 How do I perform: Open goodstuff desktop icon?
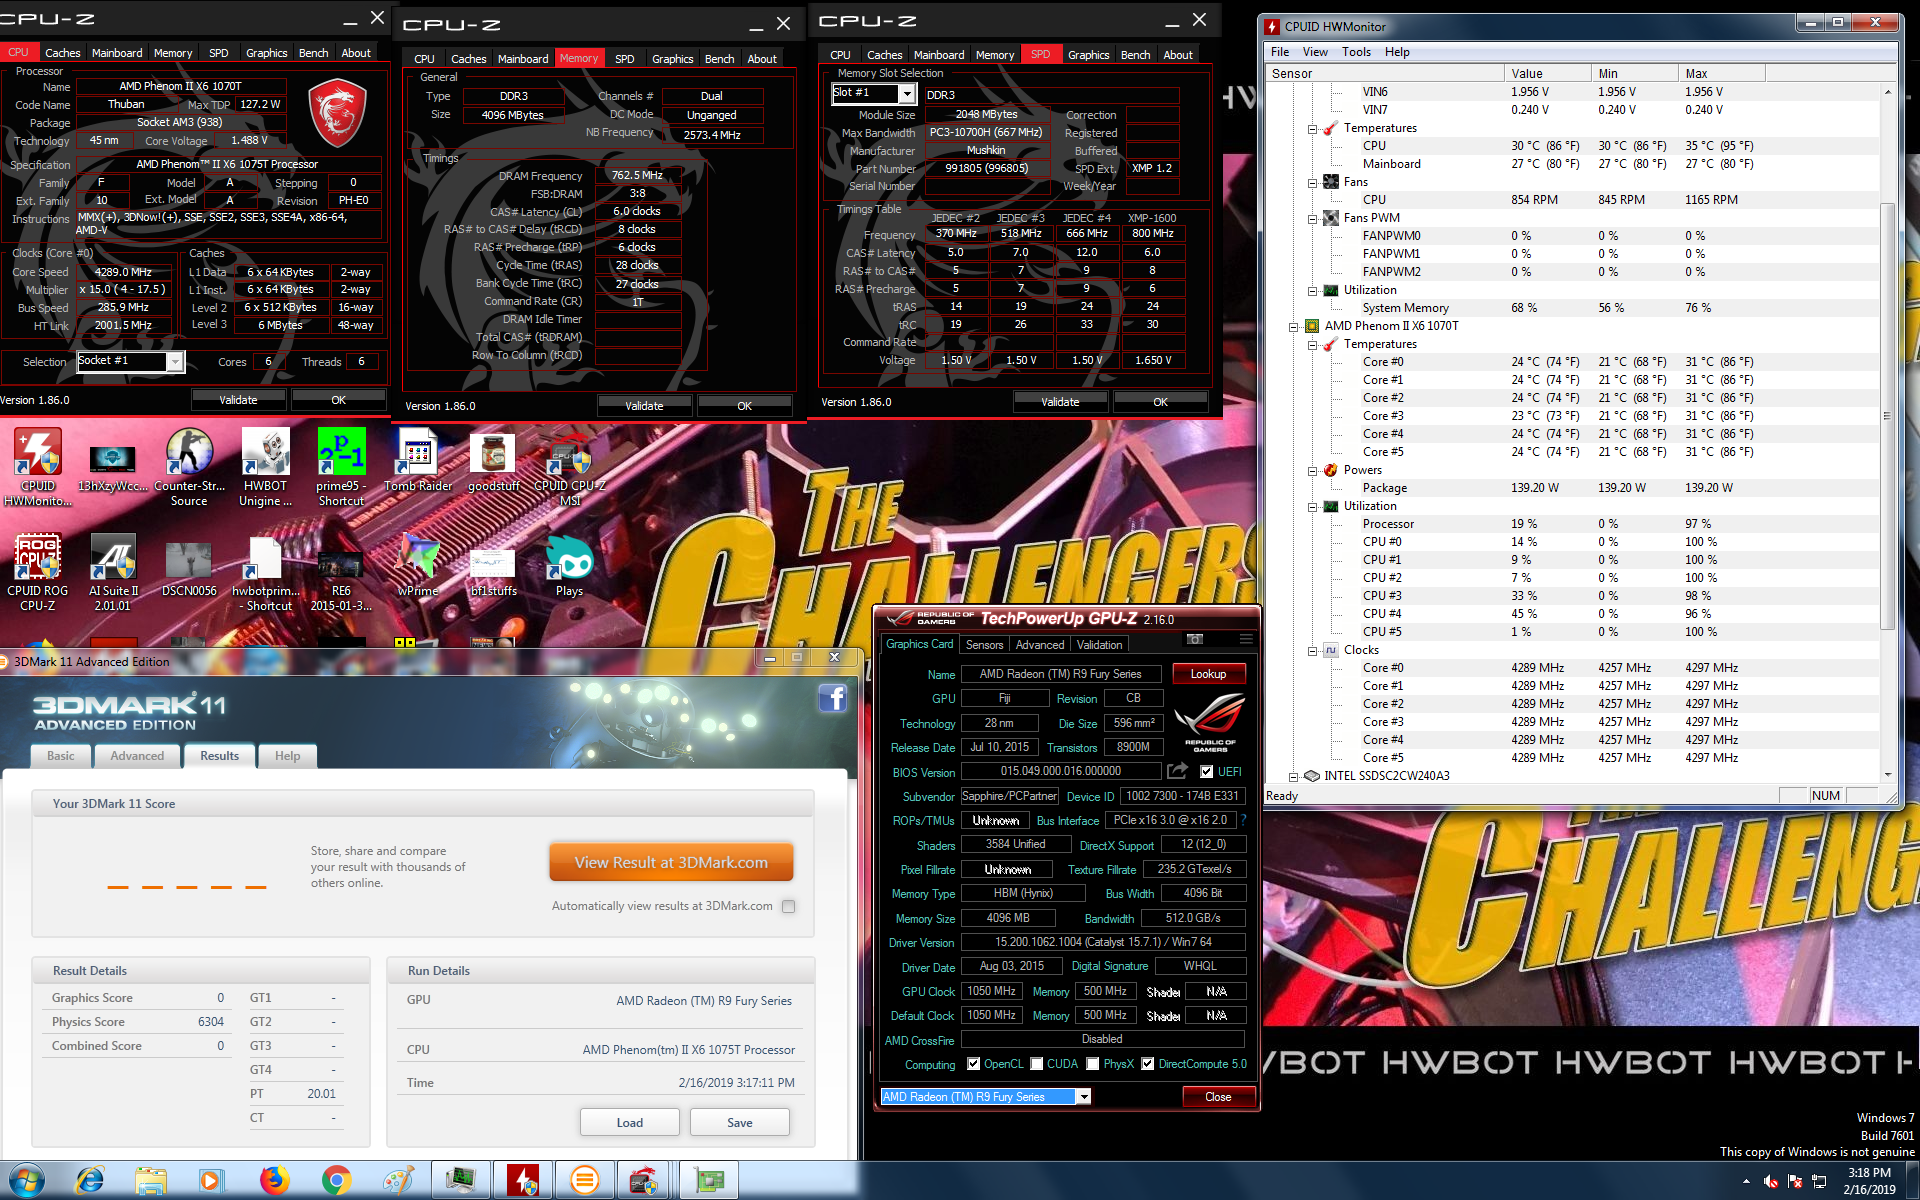click(493, 460)
